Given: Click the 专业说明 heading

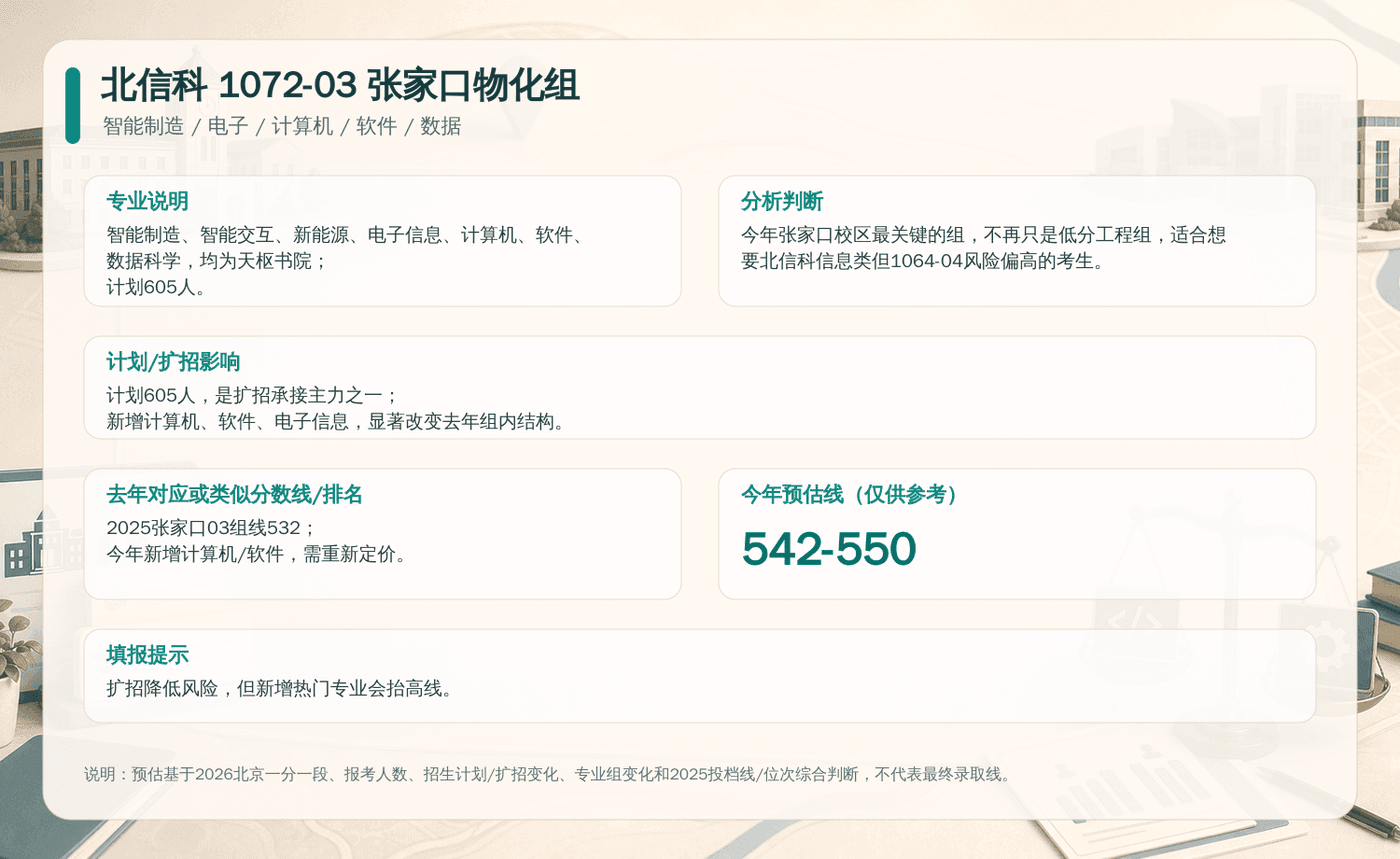Looking at the screenshot, I should click(x=147, y=201).
